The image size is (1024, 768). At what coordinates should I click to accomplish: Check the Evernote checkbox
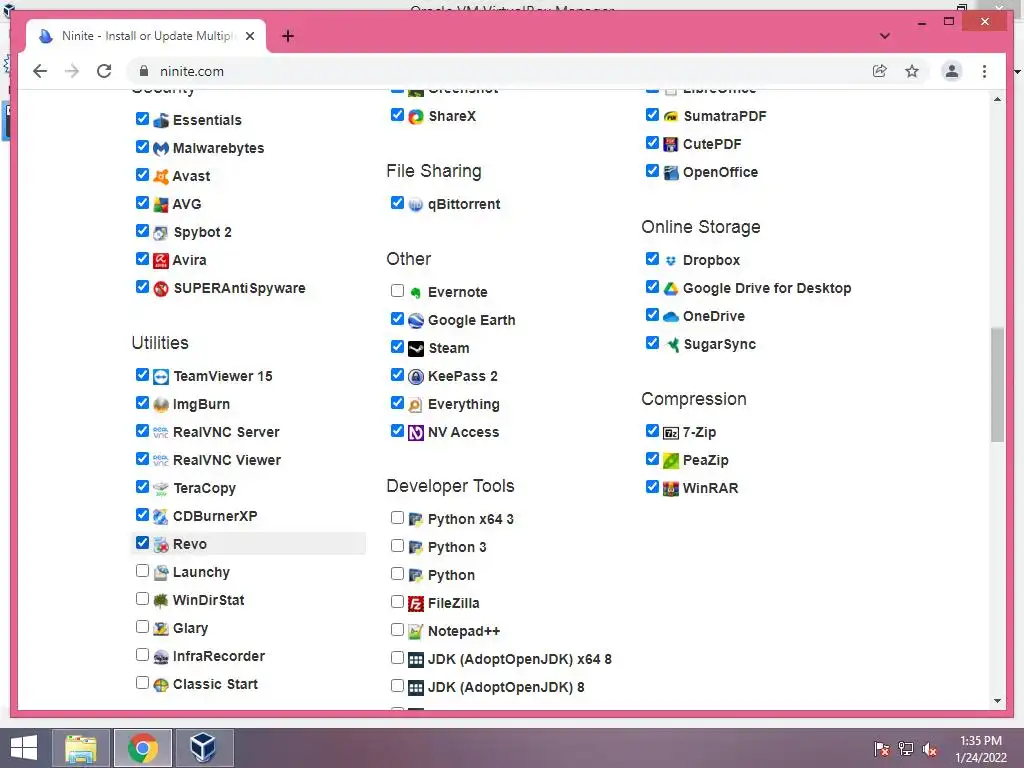397,291
